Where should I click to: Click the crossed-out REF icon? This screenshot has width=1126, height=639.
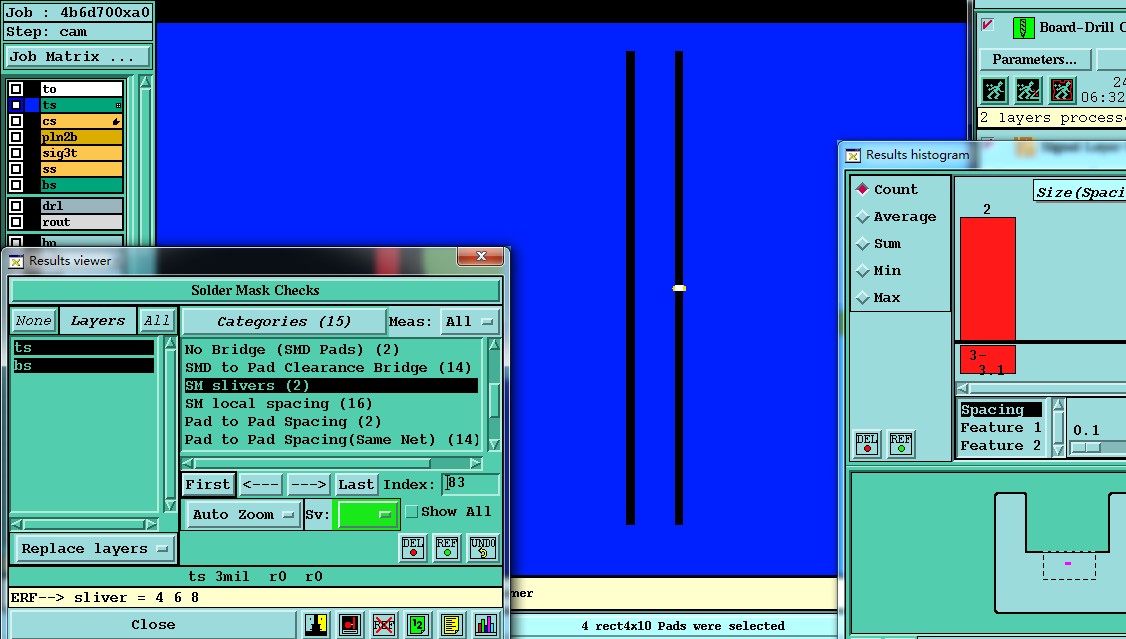tap(383, 624)
